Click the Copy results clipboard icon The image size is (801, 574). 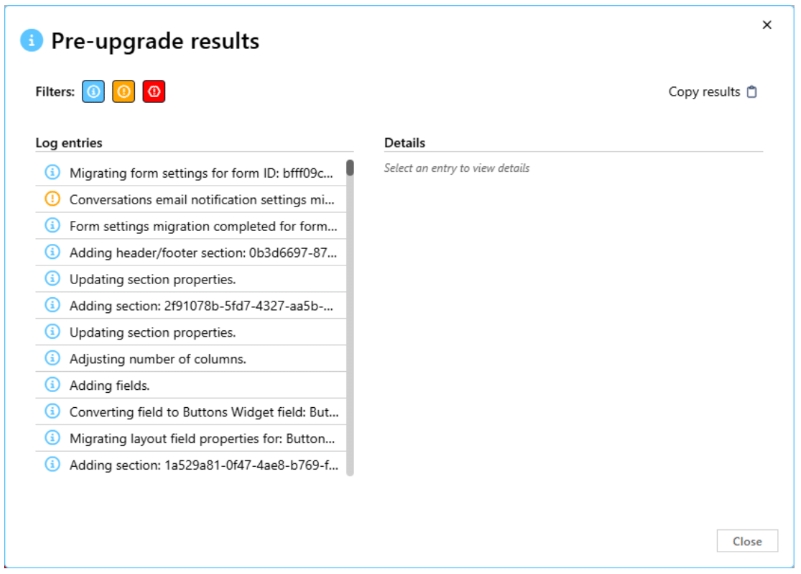[x=752, y=92]
